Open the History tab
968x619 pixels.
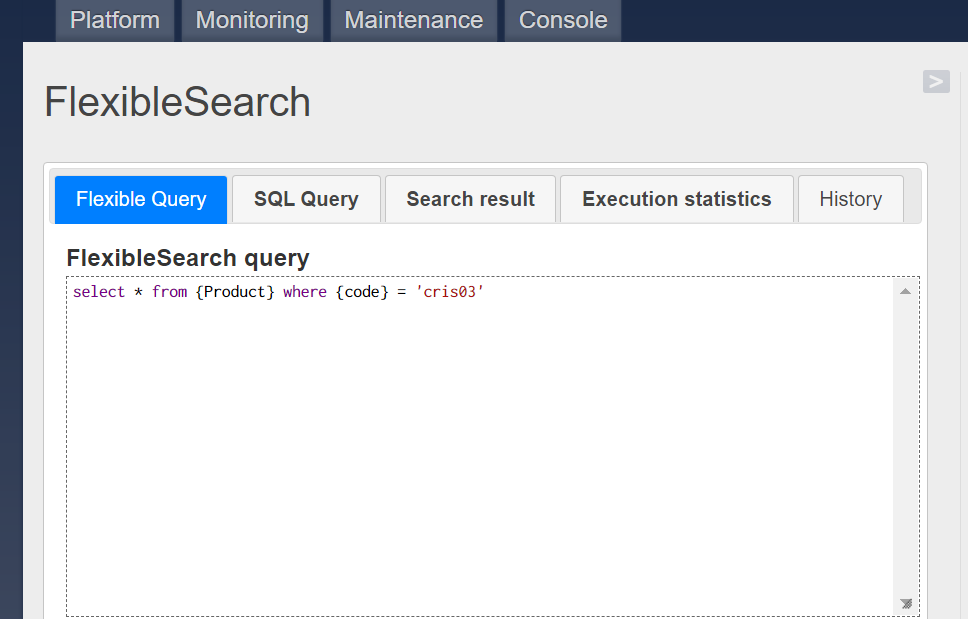click(x=851, y=199)
